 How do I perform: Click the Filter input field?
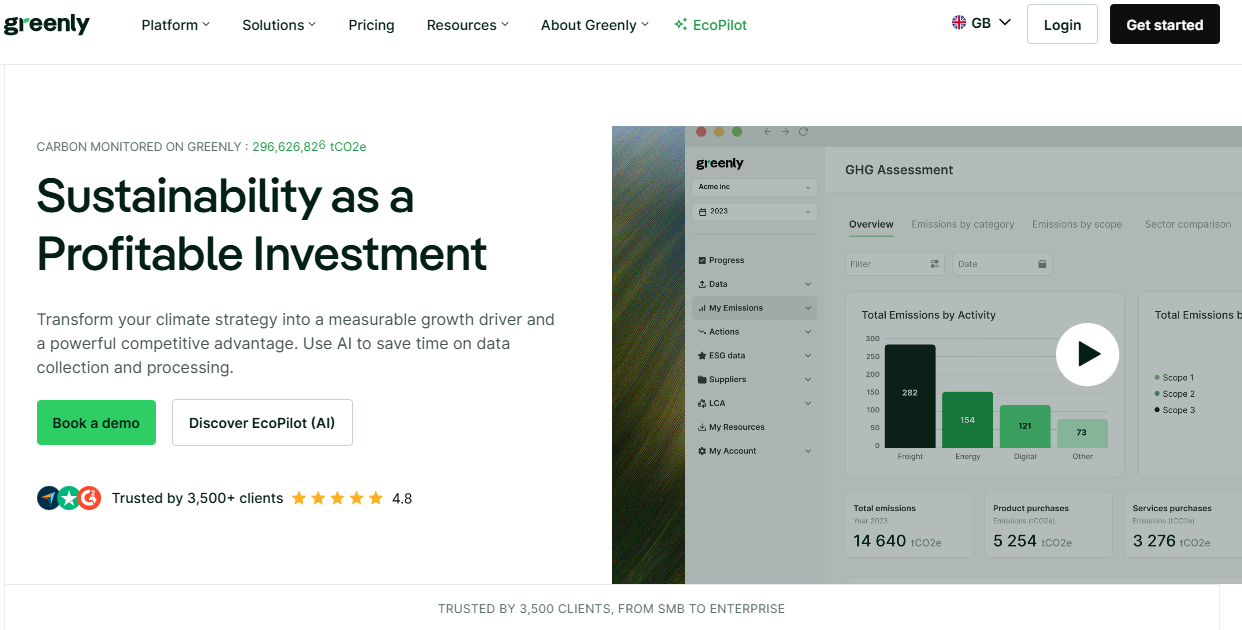click(895, 264)
